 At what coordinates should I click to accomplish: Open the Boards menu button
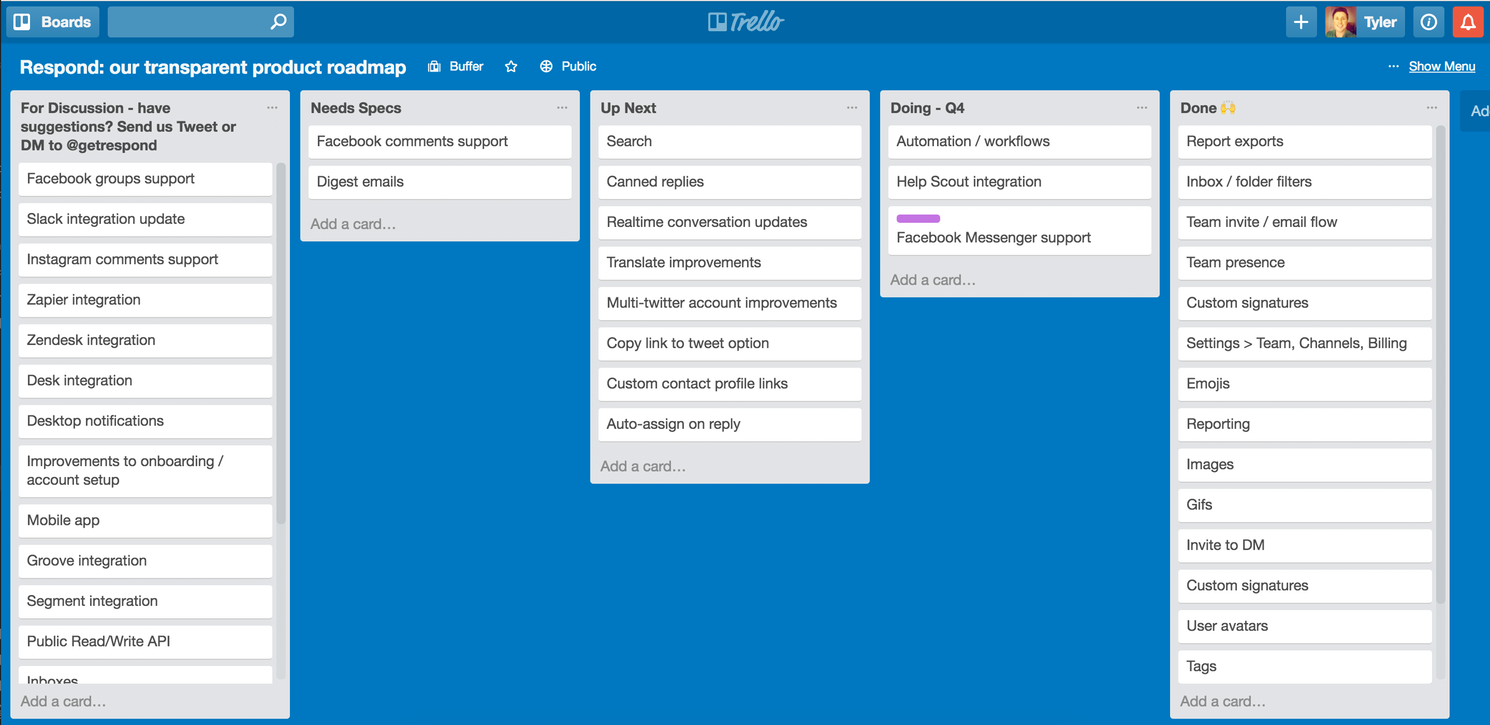pos(52,21)
